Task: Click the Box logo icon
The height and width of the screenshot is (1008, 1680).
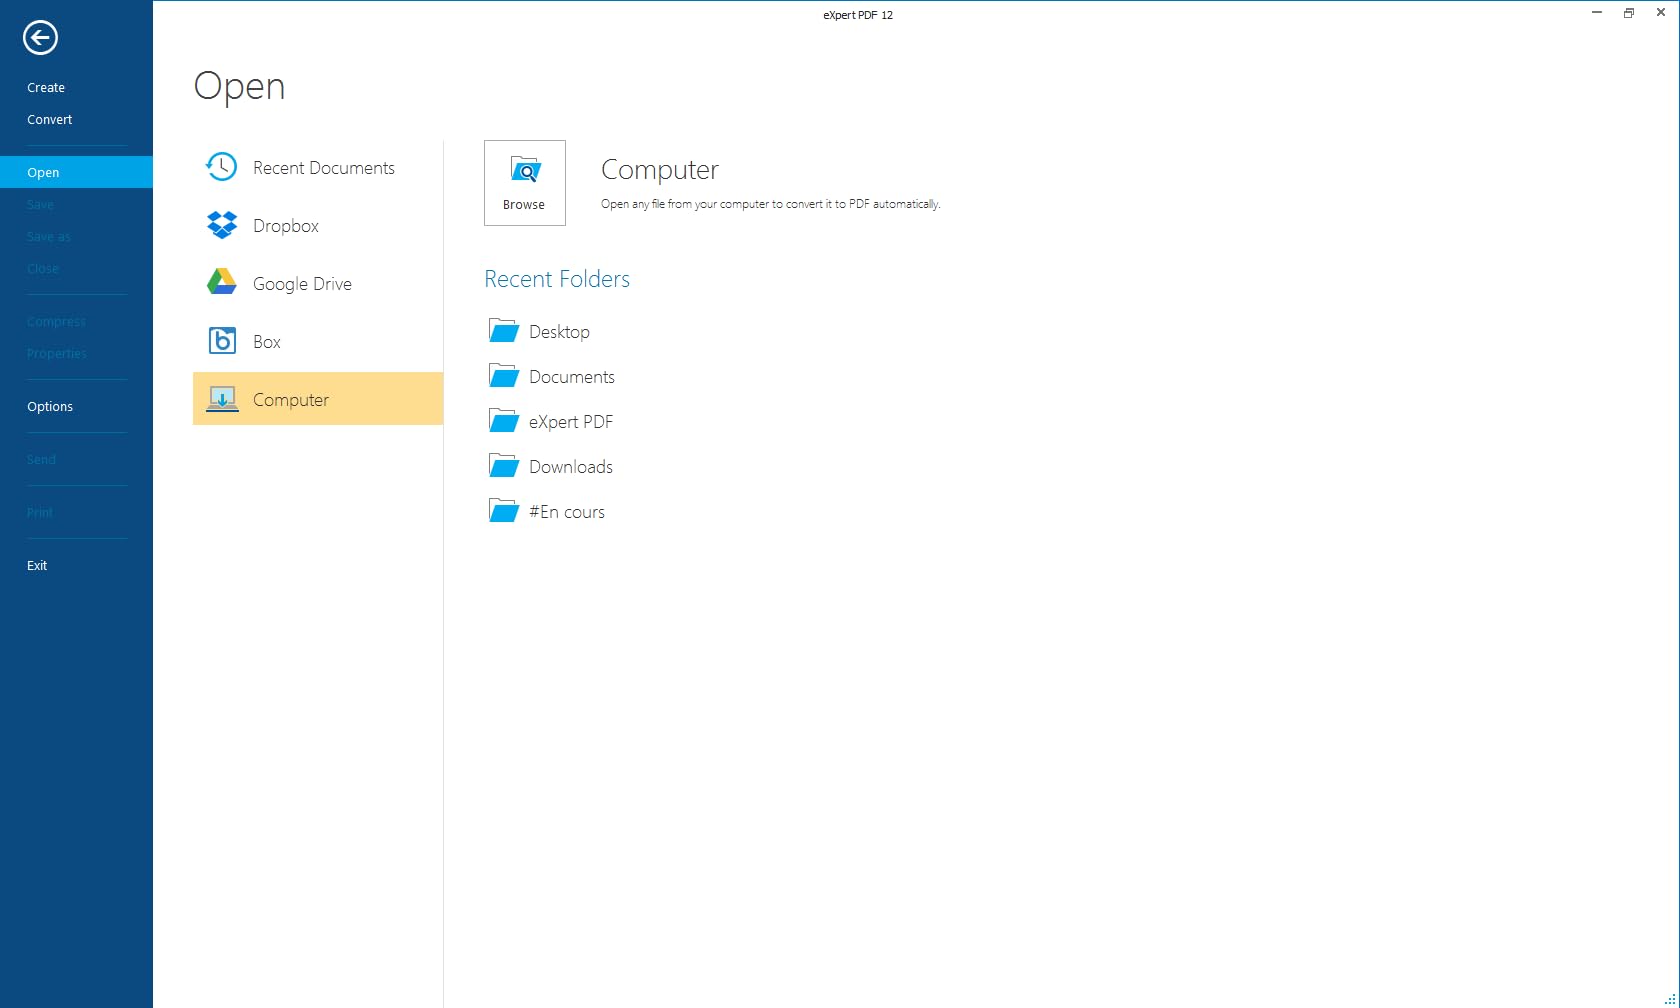Action: tap(221, 341)
